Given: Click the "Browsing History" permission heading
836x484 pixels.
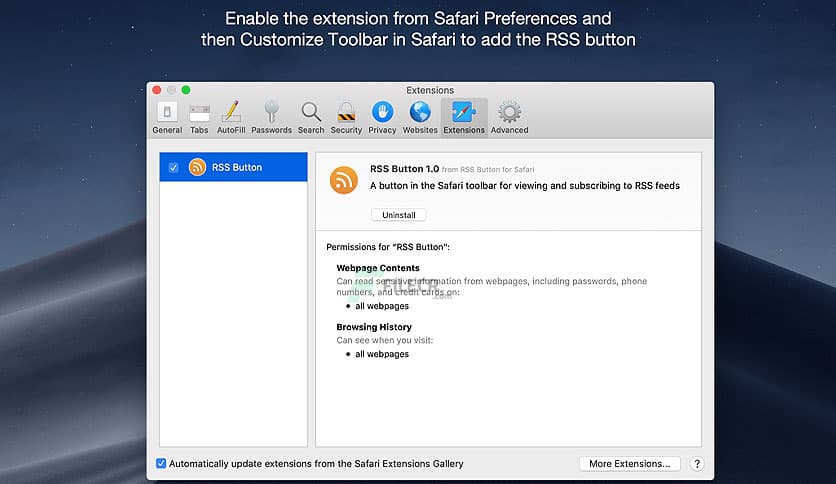Looking at the screenshot, I should (x=374, y=327).
